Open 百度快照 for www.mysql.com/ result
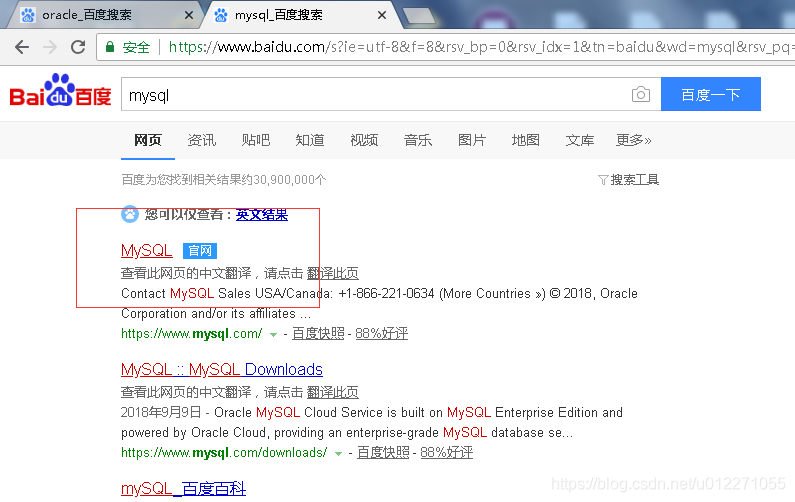The height and width of the screenshot is (502, 795). click(318, 334)
